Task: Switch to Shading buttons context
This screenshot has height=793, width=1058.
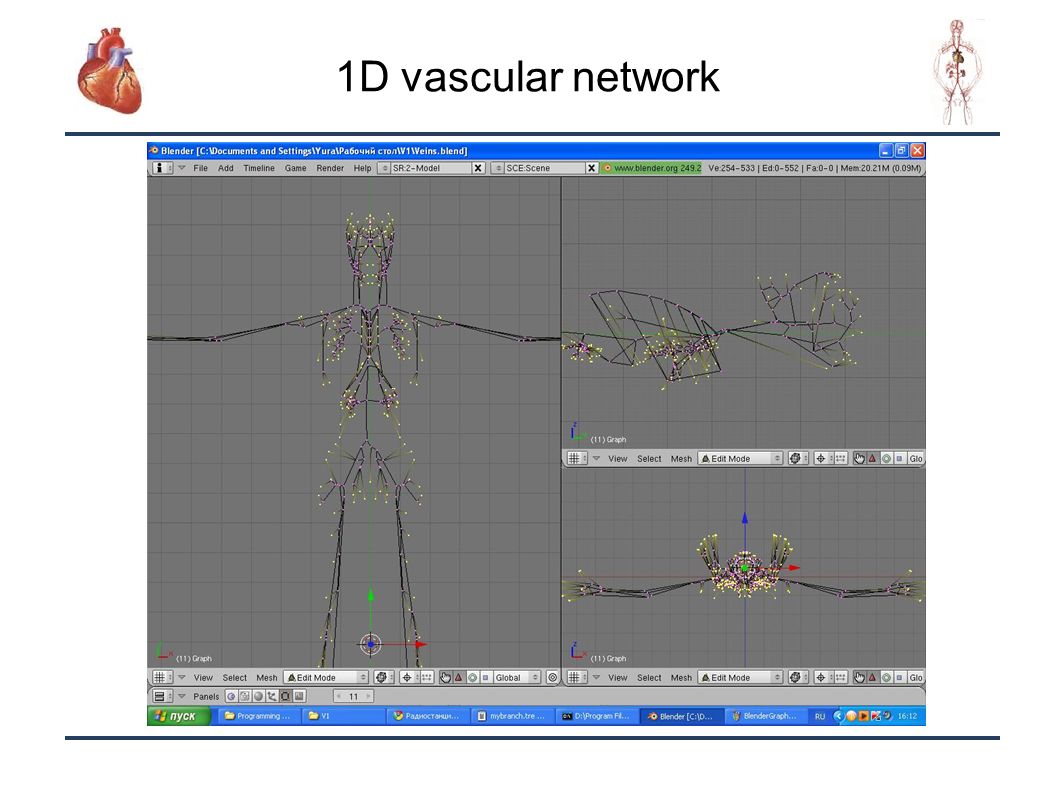Action: click(258, 696)
